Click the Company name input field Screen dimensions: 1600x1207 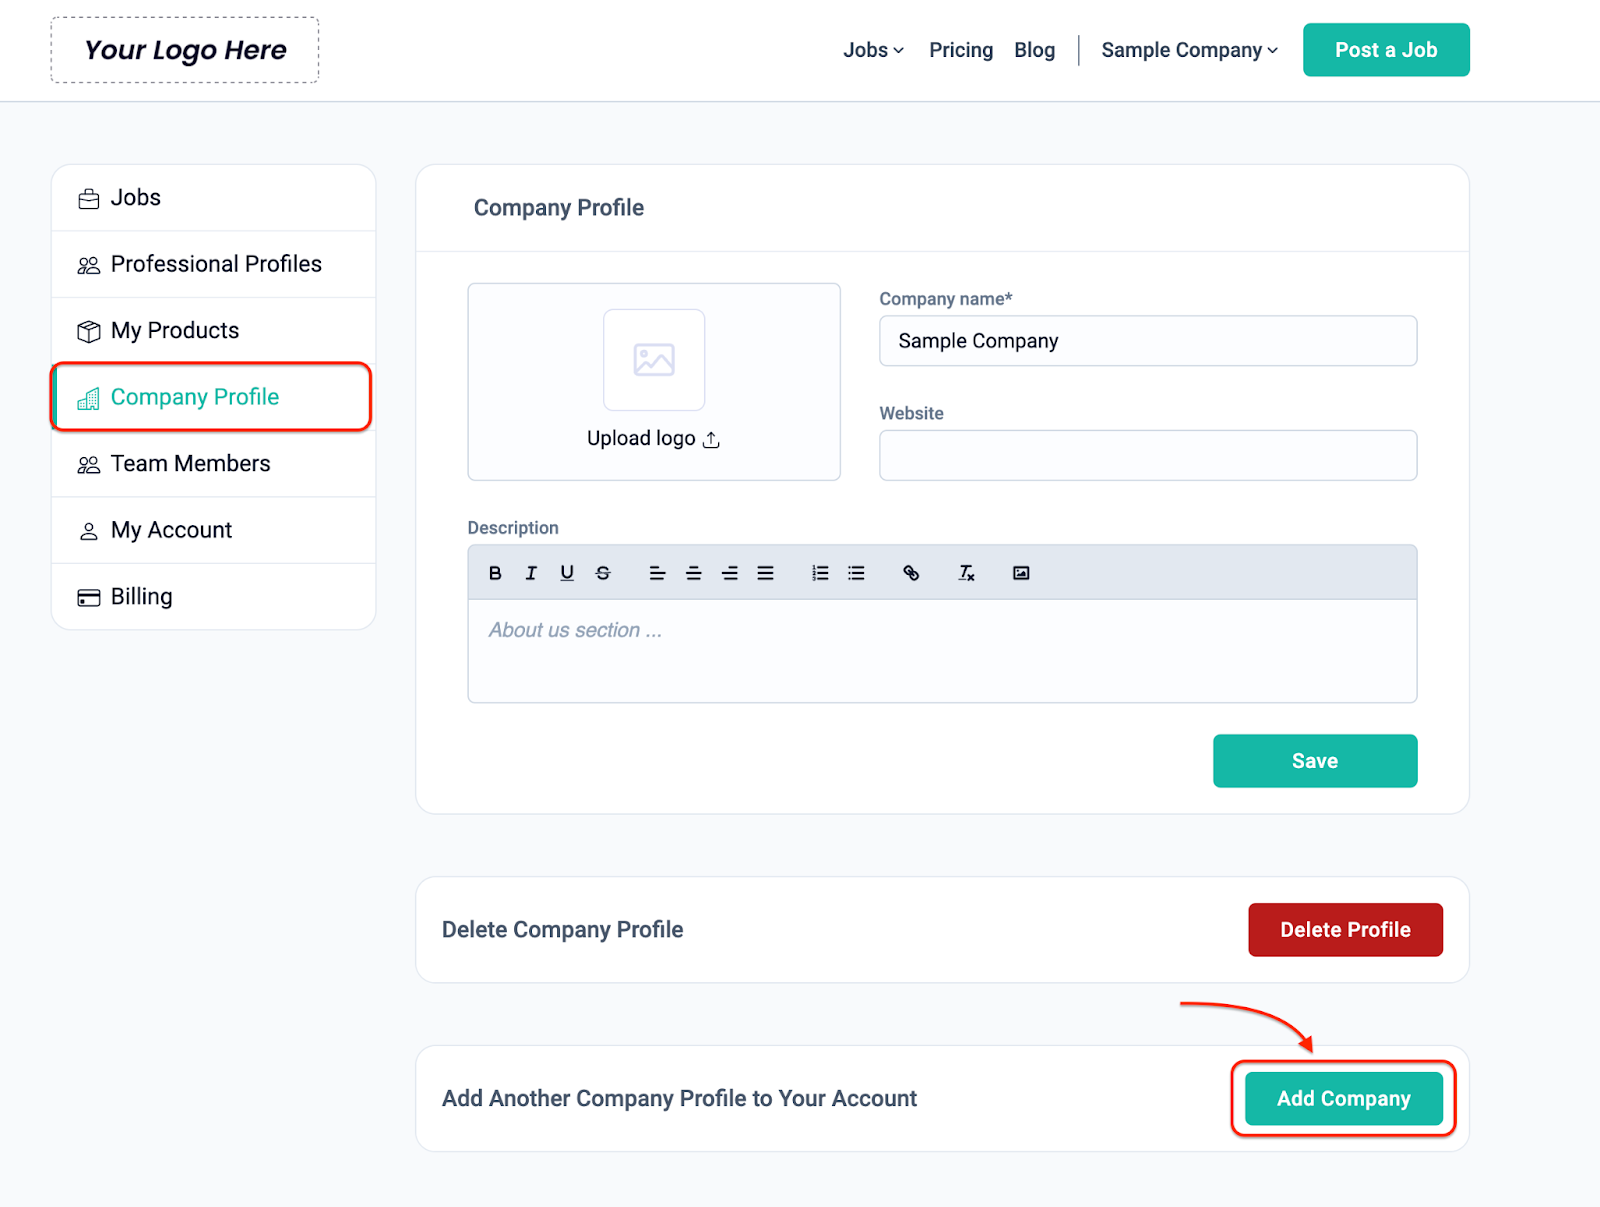pos(1148,341)
